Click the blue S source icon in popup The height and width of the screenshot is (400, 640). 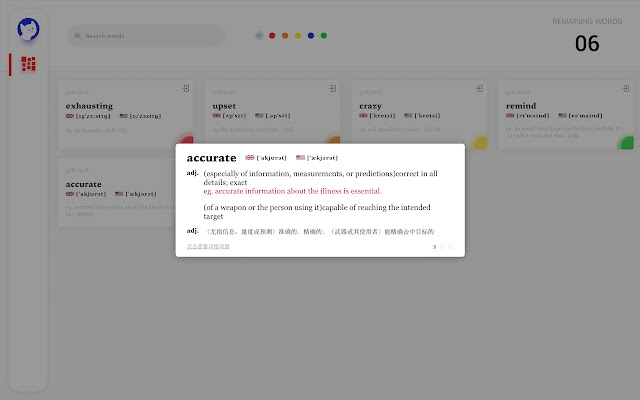[x=434, y=247]
